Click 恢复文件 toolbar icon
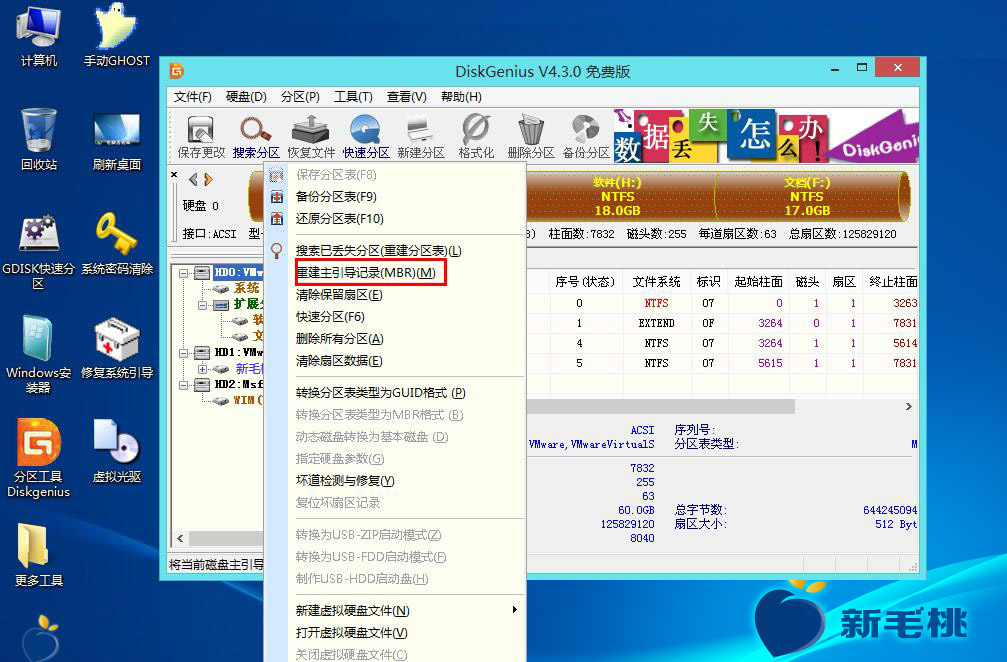The image size is (1007, 662). (311, 137)
